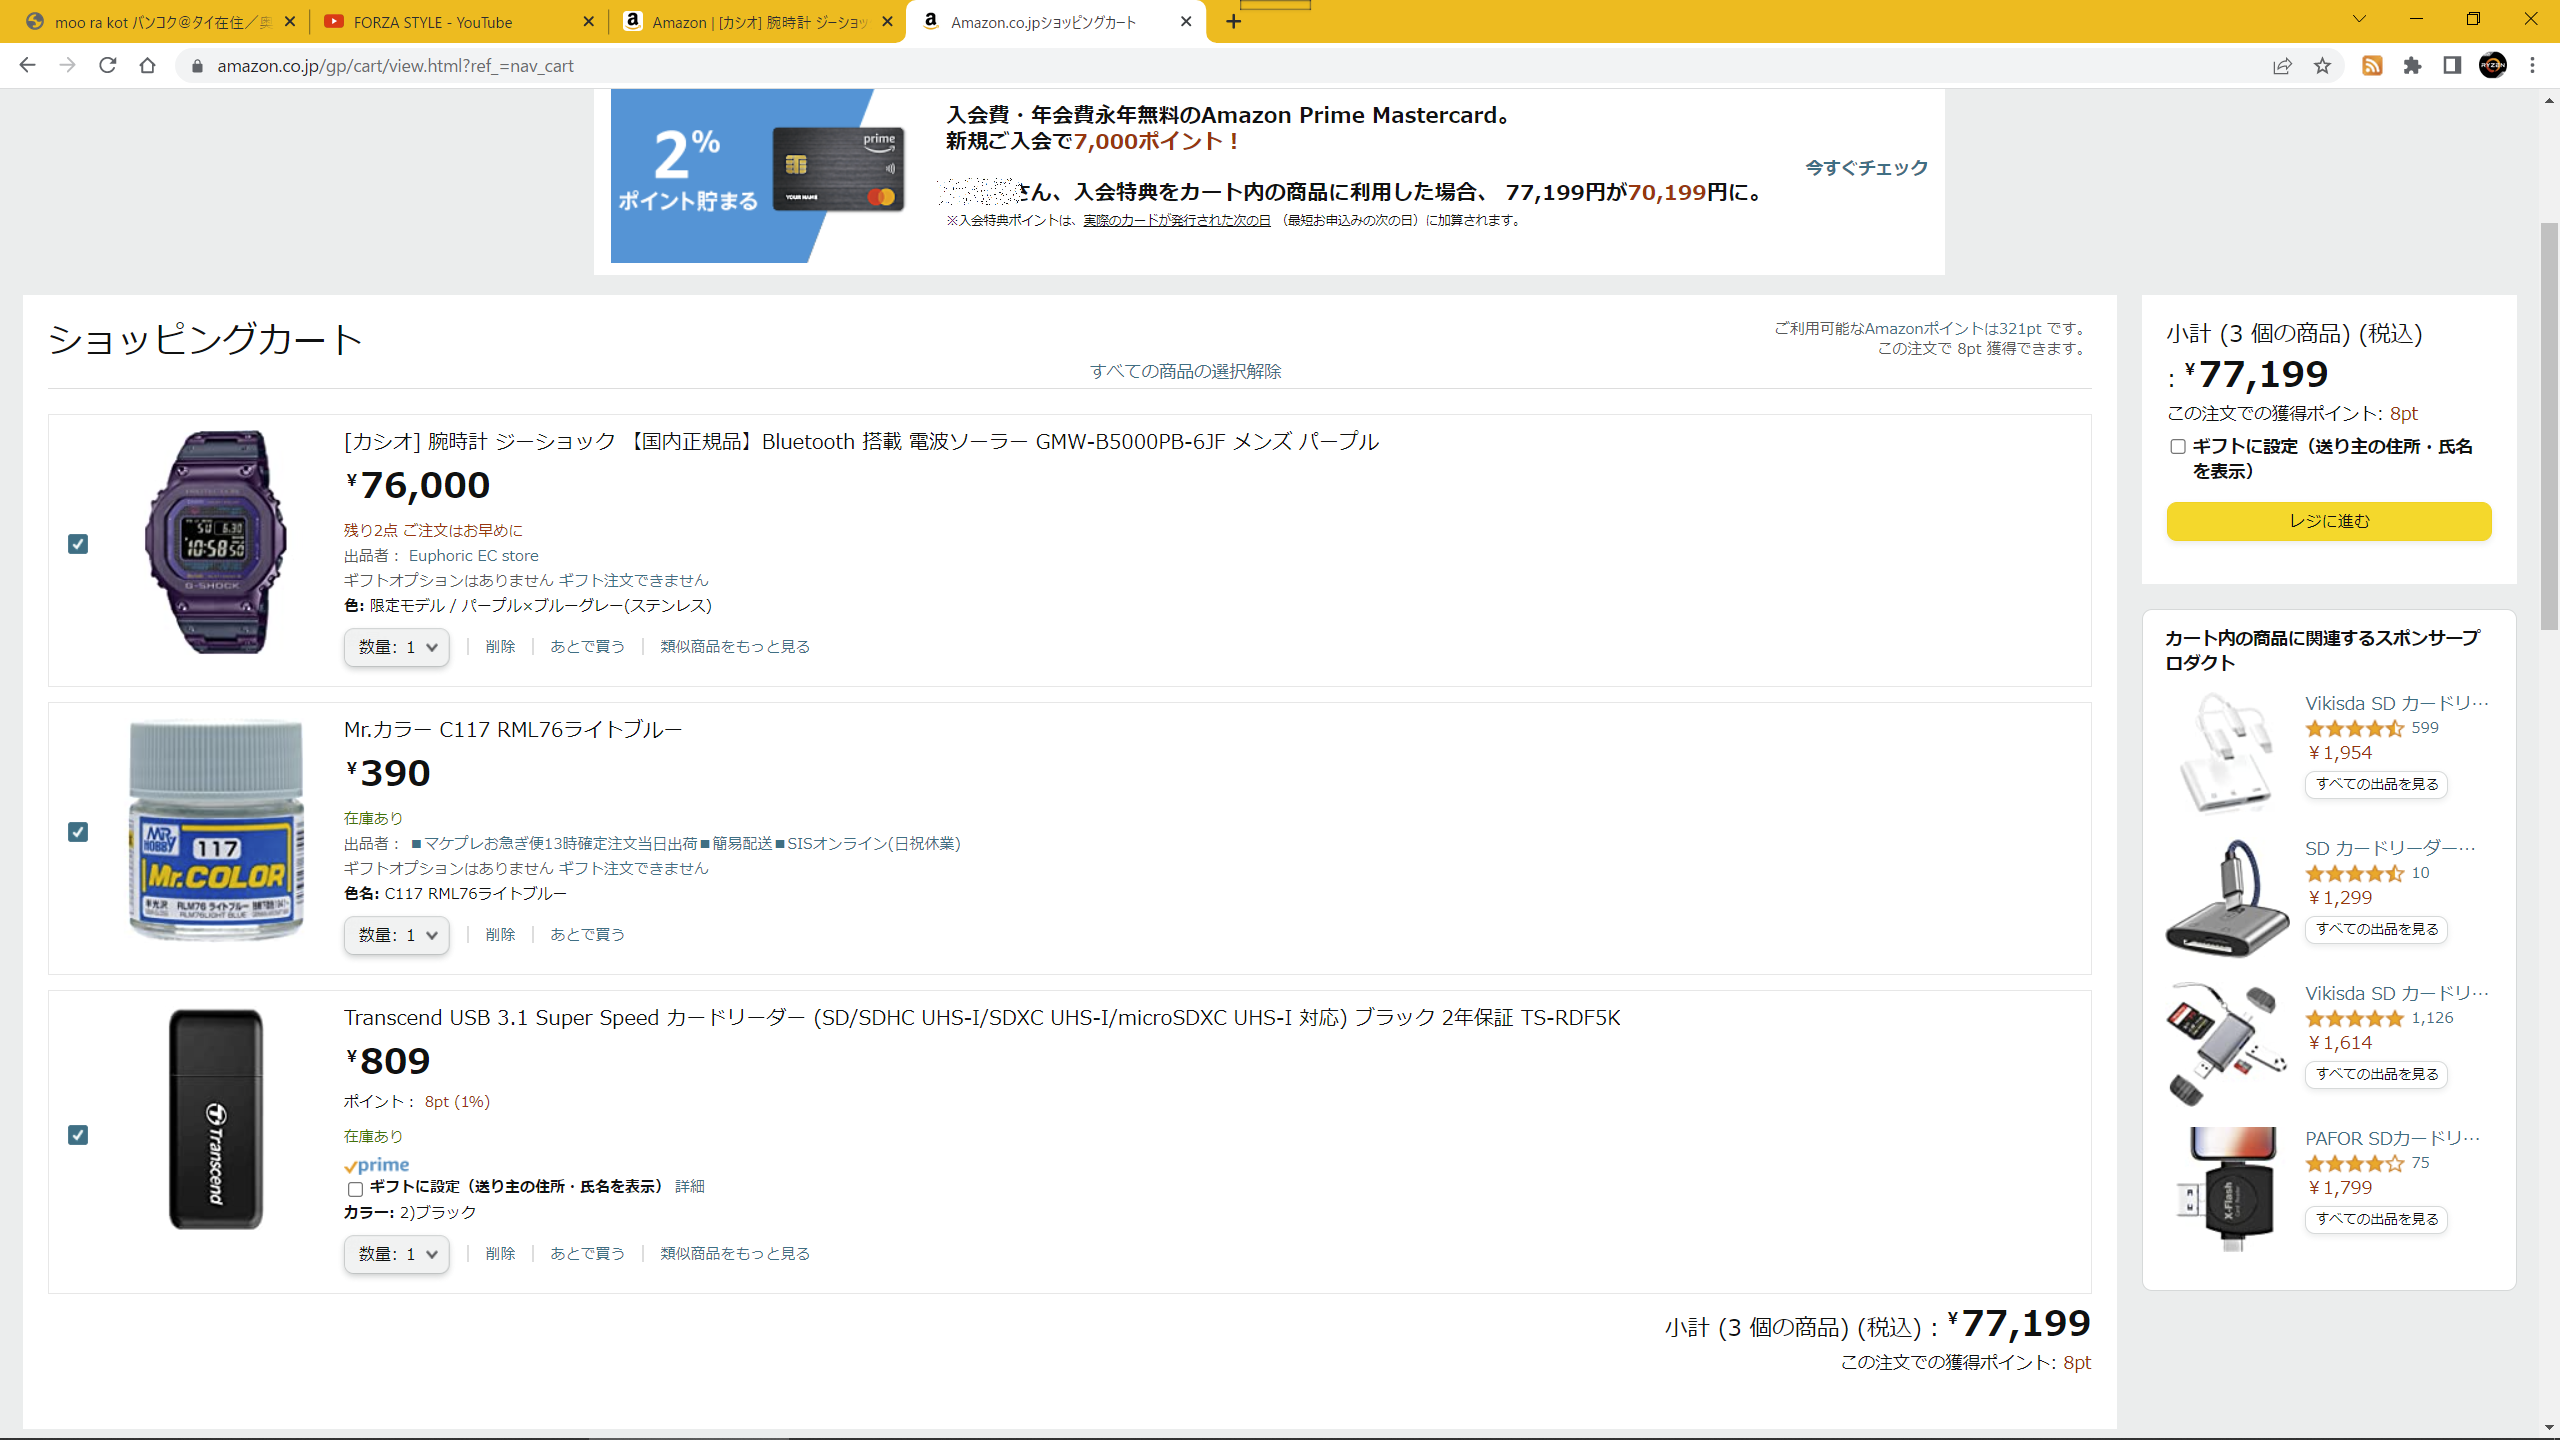
Task: Open the Mr.カラー C117 product title
Action: pyautogui.click(x=513, y=730)
